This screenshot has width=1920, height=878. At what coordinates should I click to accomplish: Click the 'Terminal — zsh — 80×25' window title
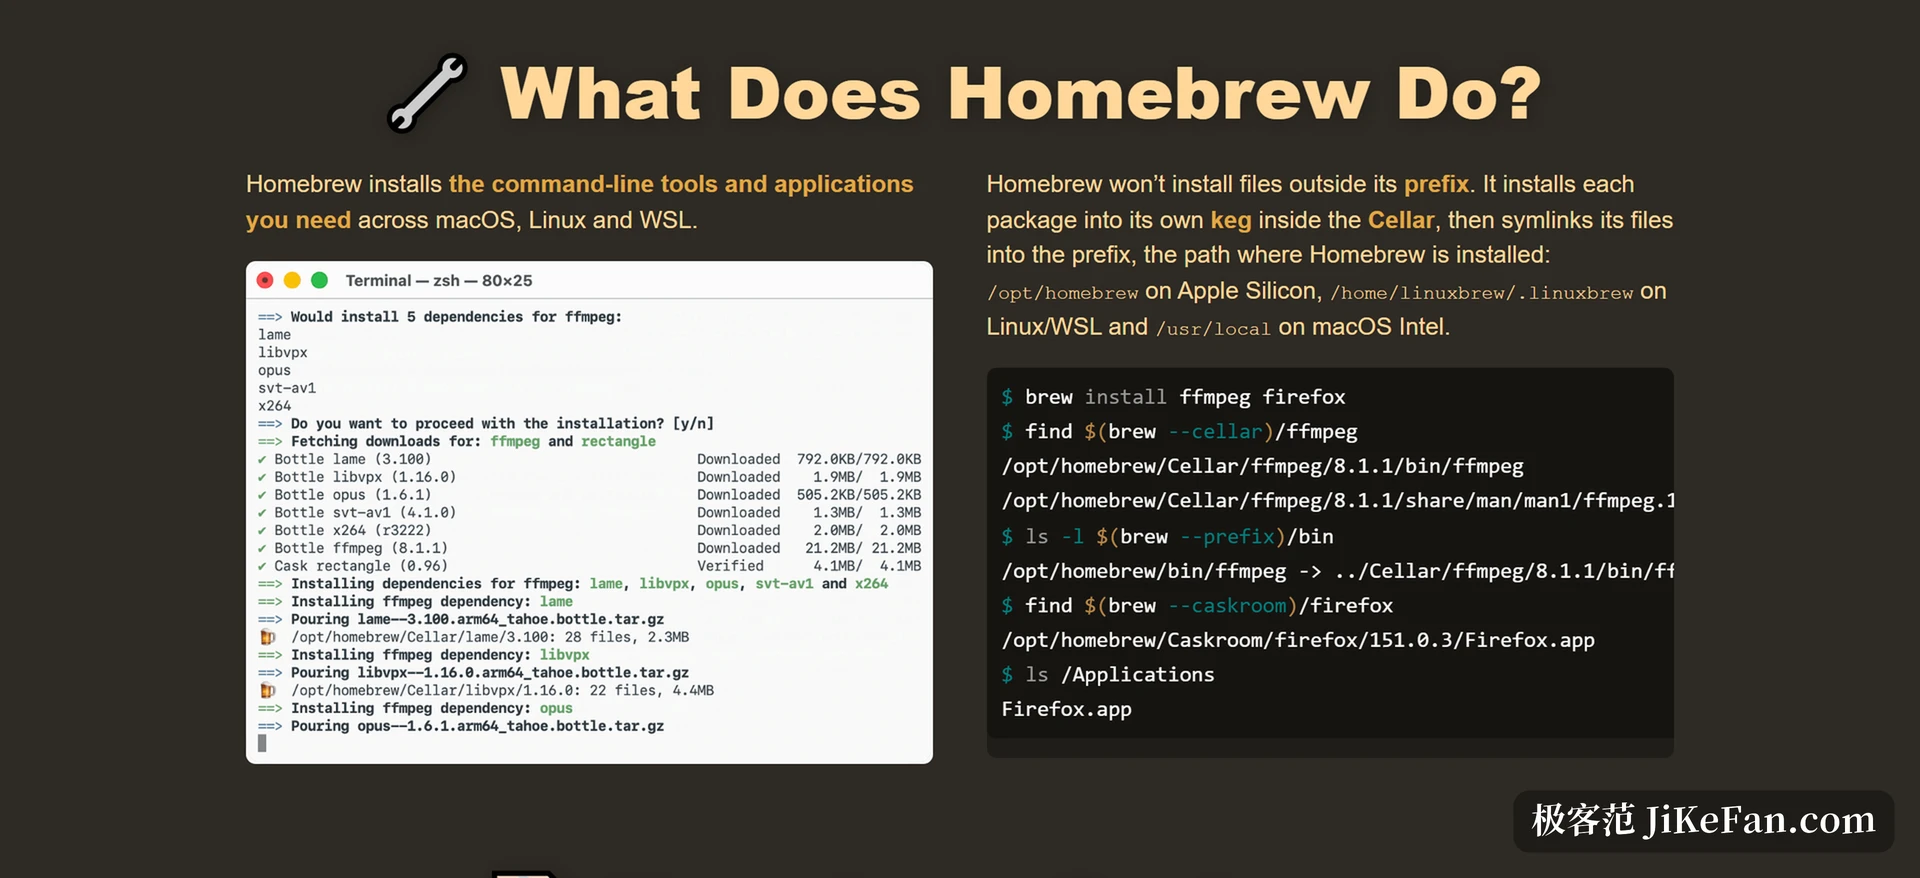(439, 281)
